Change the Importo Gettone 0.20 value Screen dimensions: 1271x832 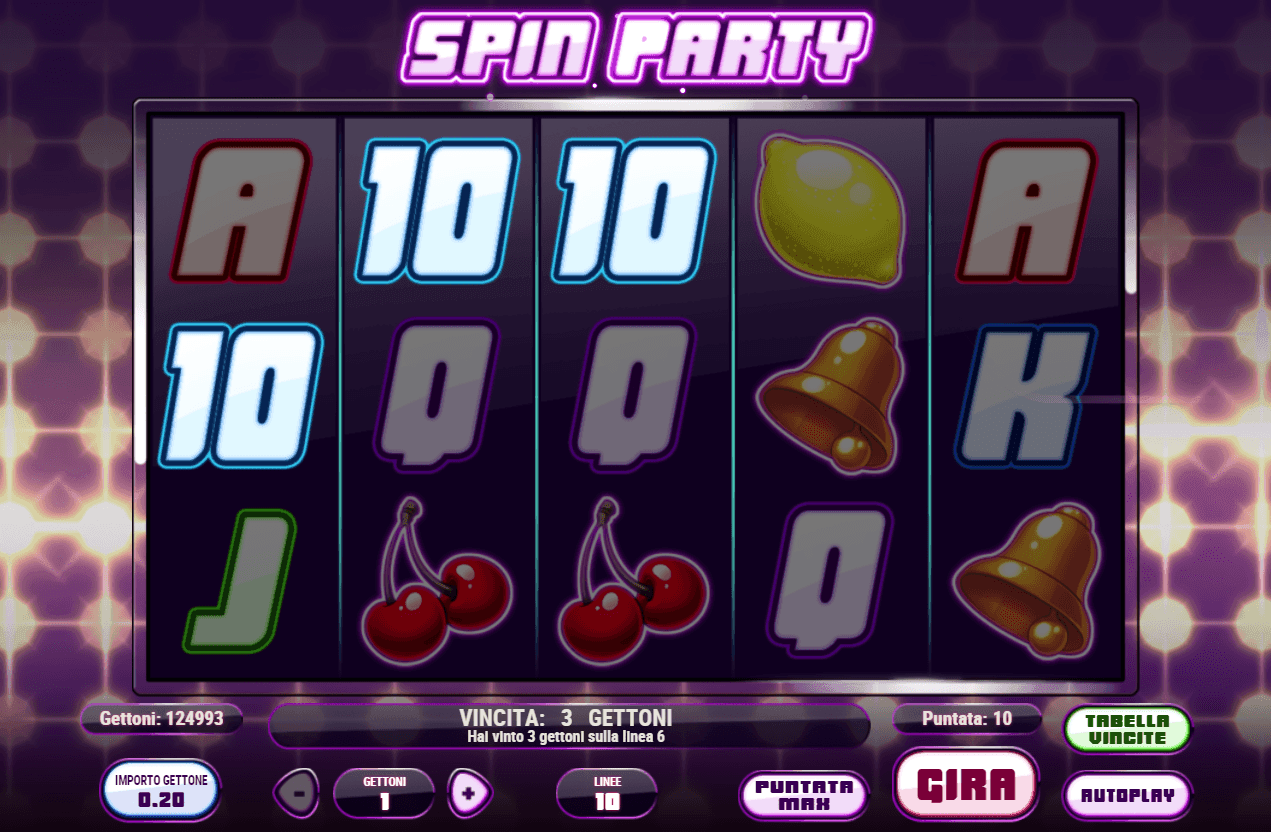pyautogui.click(x=161, y=790)
